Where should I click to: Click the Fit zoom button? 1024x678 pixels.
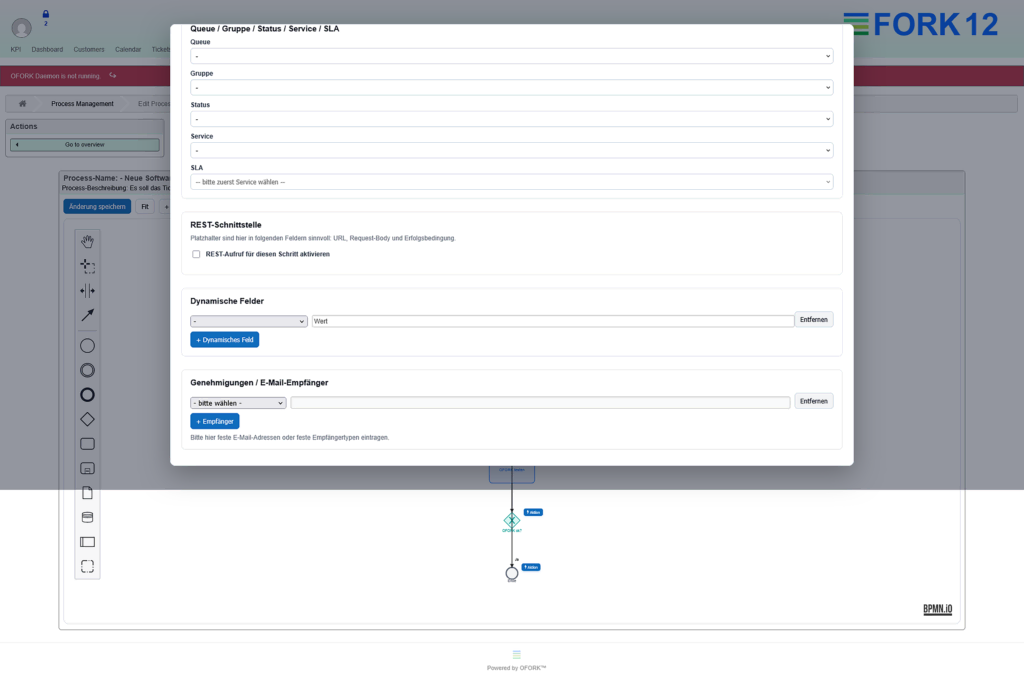click(145, 206)
